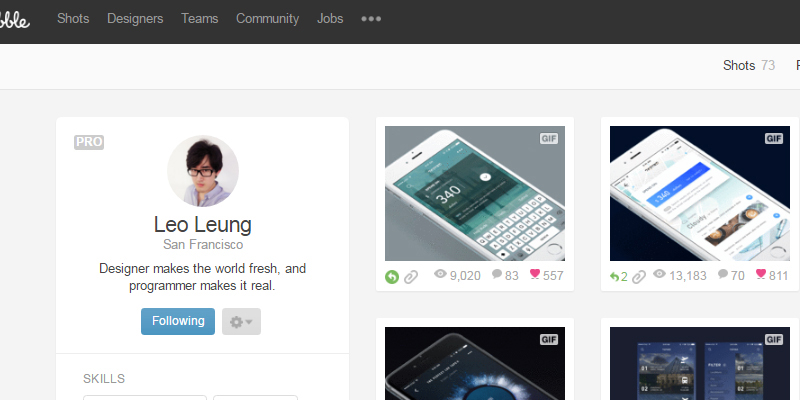Open the Jobs link in header
This screenshot has height=400, width=800.
pyautogui.click(x=330, y=19)
